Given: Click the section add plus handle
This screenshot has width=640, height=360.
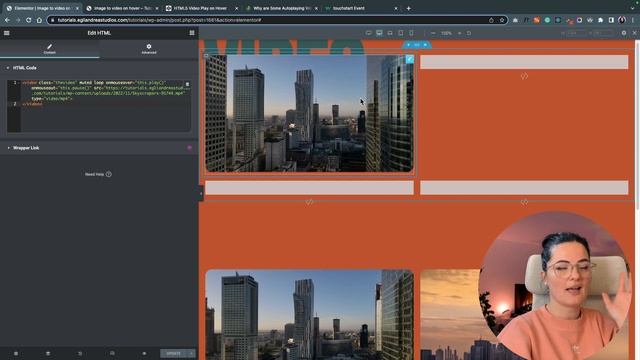Looking at the screenshot, I should tap(408, 45).
